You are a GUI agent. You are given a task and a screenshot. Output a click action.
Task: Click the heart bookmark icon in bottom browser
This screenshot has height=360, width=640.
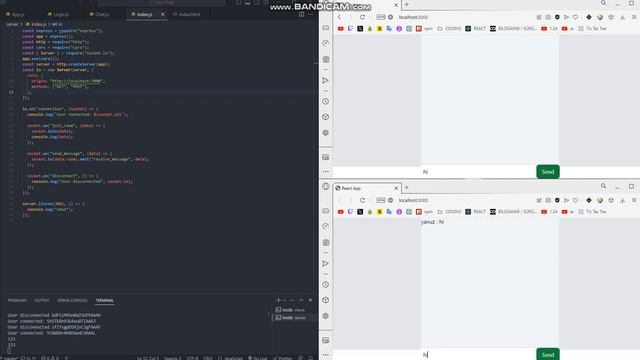(x=576, y=200)
